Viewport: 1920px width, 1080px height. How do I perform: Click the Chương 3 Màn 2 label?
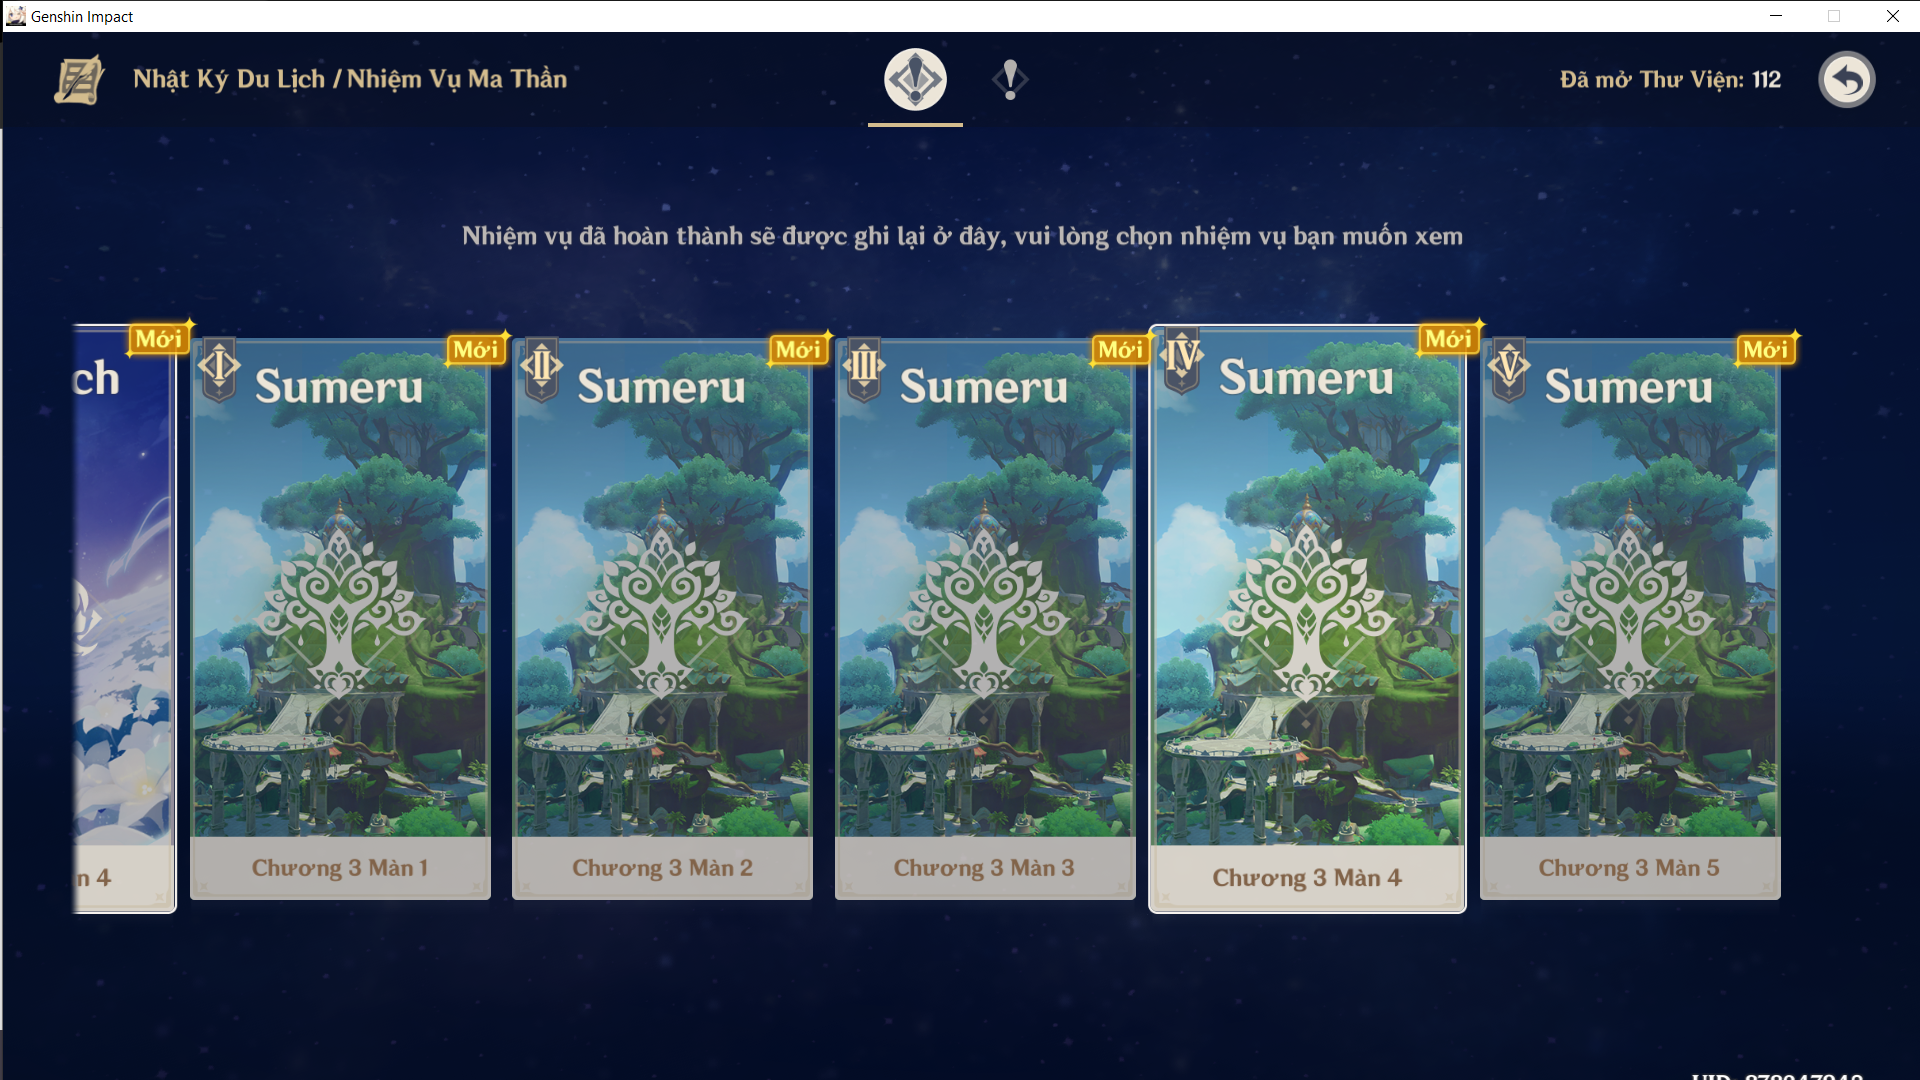[662, 868]
